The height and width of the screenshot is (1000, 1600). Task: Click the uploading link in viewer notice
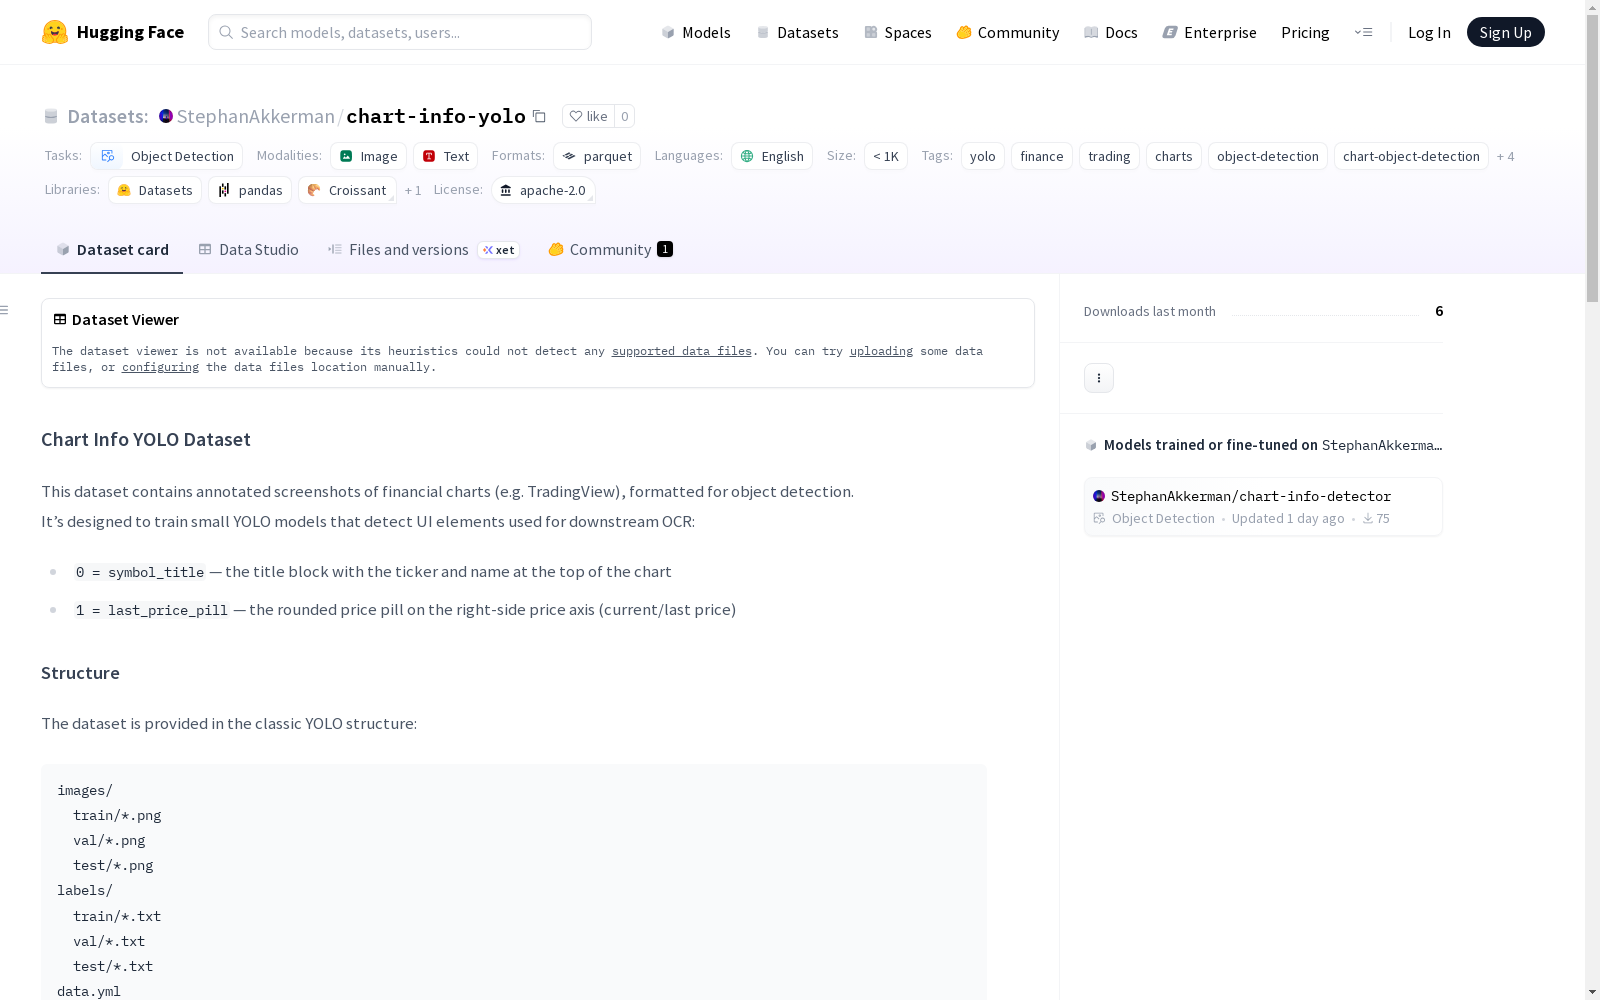(881, 351)
